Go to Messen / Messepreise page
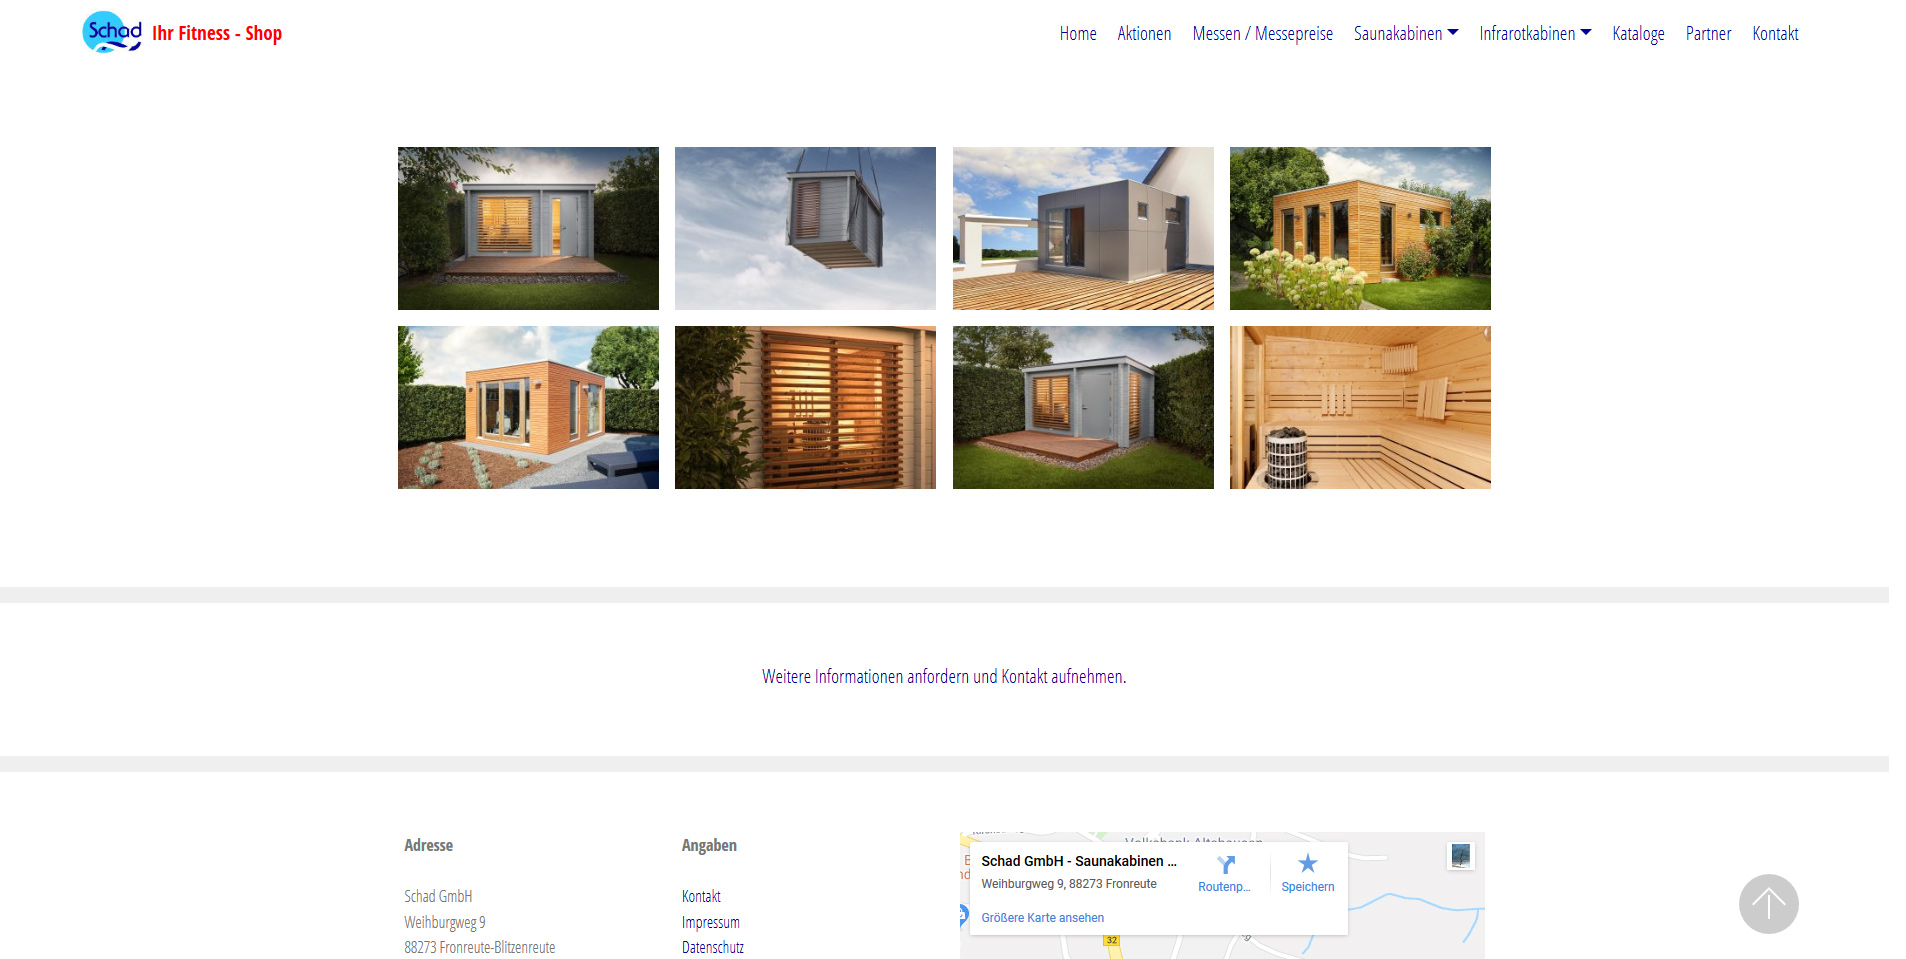The image size is (1906, 959). [1262, 34]
